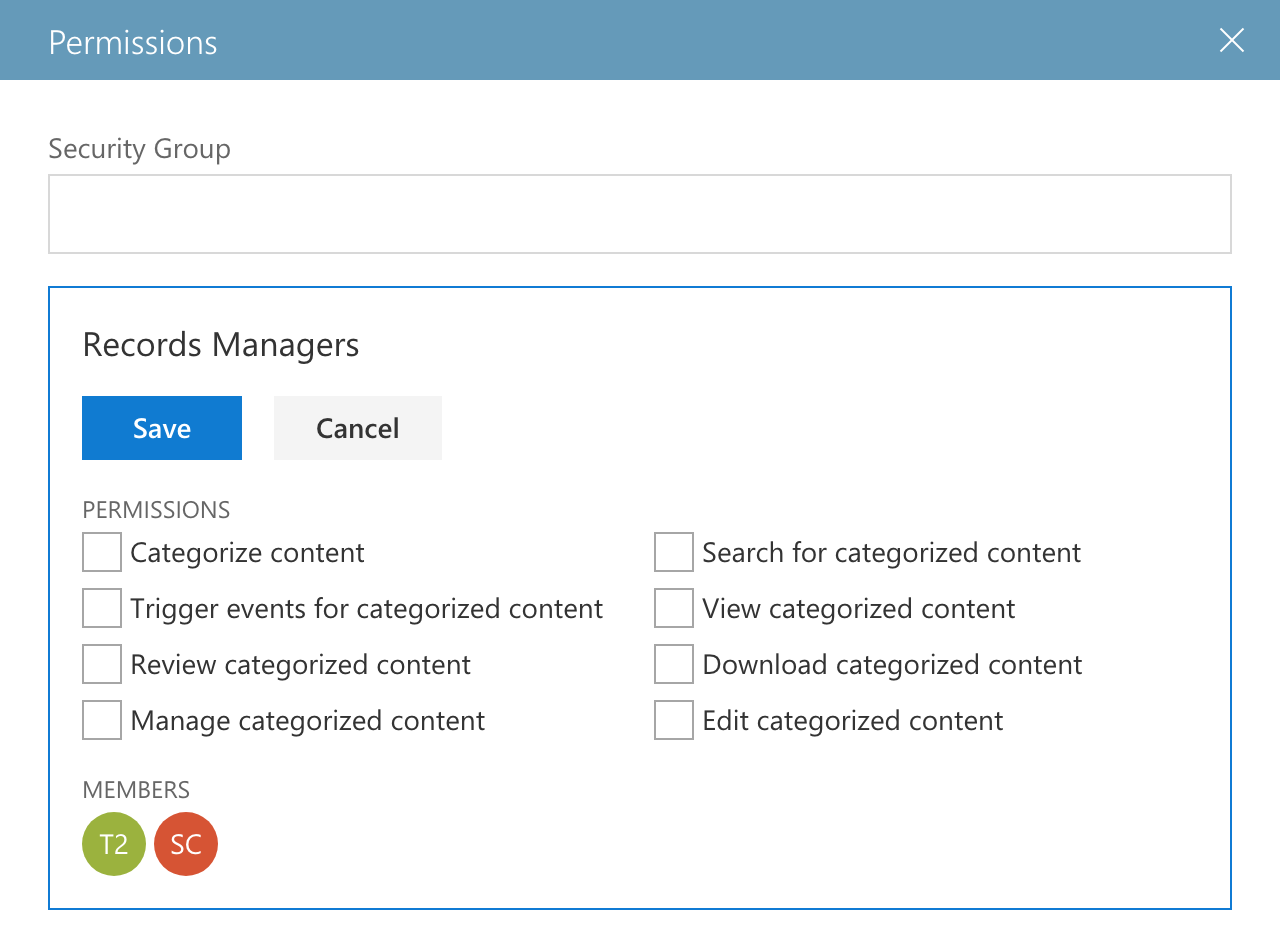Enable the Categorize content checkbox
The width and height of the screenshot is (1280, 936).
pos(102,552)
